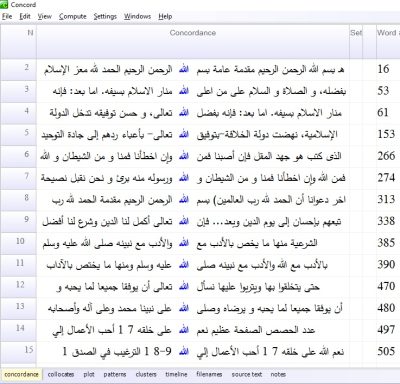Image resolution: width=400 pixels, height=384 pixels.
Task: Select row number 9
Action: point(18,222)
